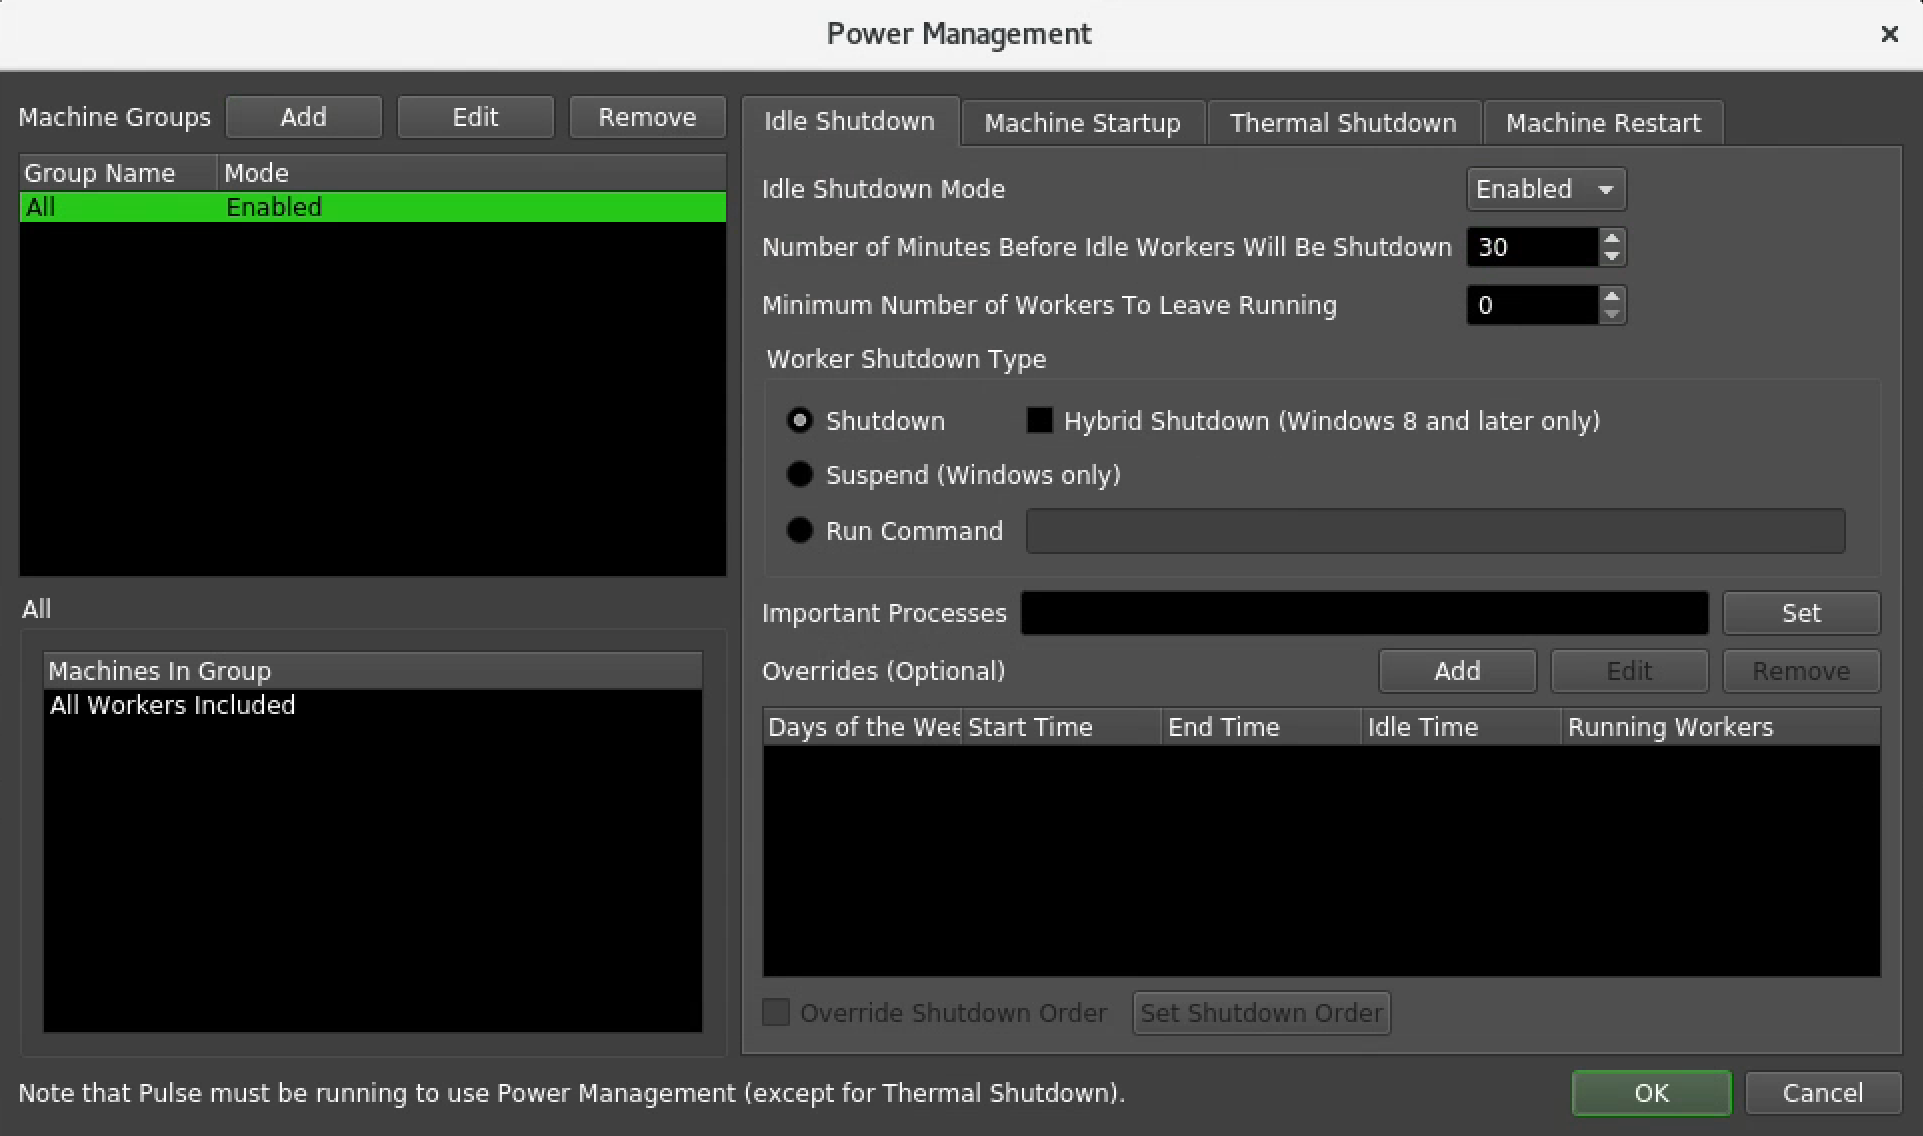Increment idle minutes with up arrow
This screenshot has width=1923, height=1136.
[1611, 240]
